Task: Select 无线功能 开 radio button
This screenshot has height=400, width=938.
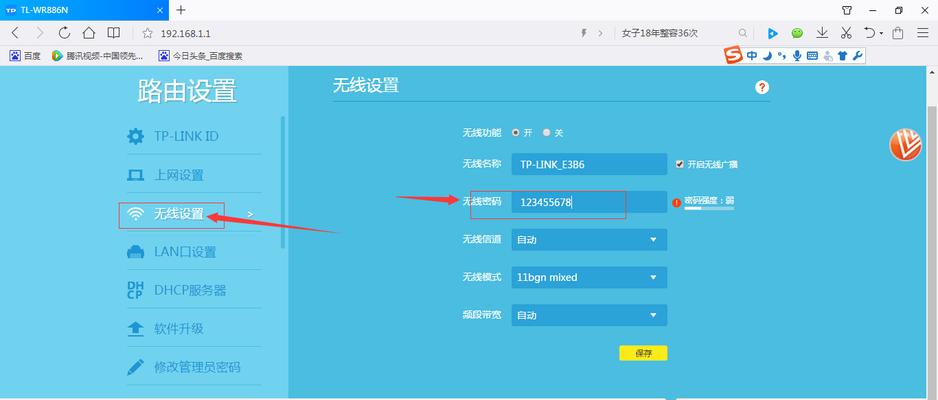Action: pyautogui.click(x=516, y=133)
